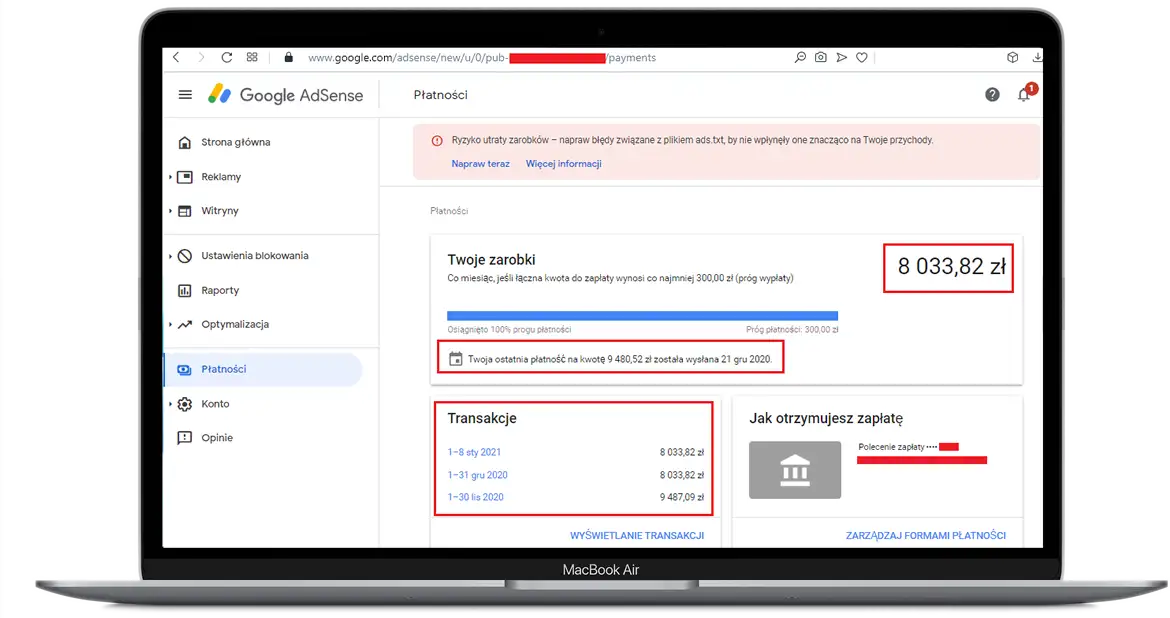Select Płatności in sidebar
Screen dimensions: 1170x618
(x=263, y=369)
